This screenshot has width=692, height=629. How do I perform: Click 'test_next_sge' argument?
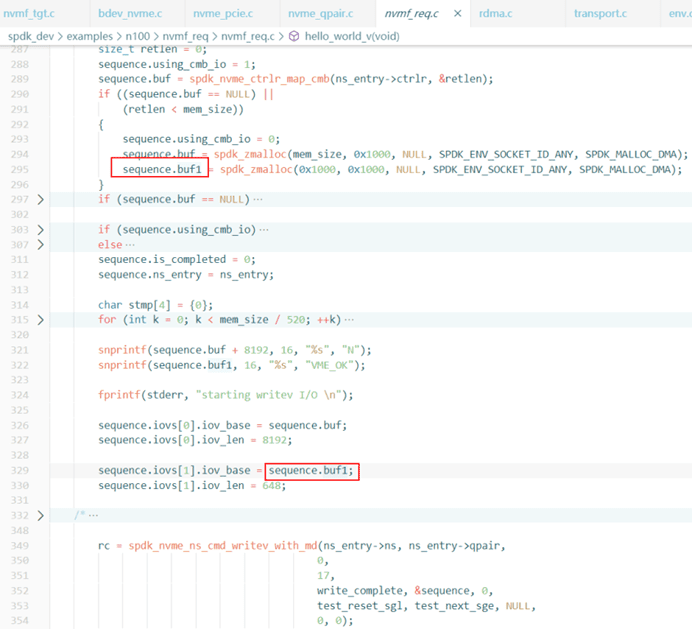[x=454, y=606]
